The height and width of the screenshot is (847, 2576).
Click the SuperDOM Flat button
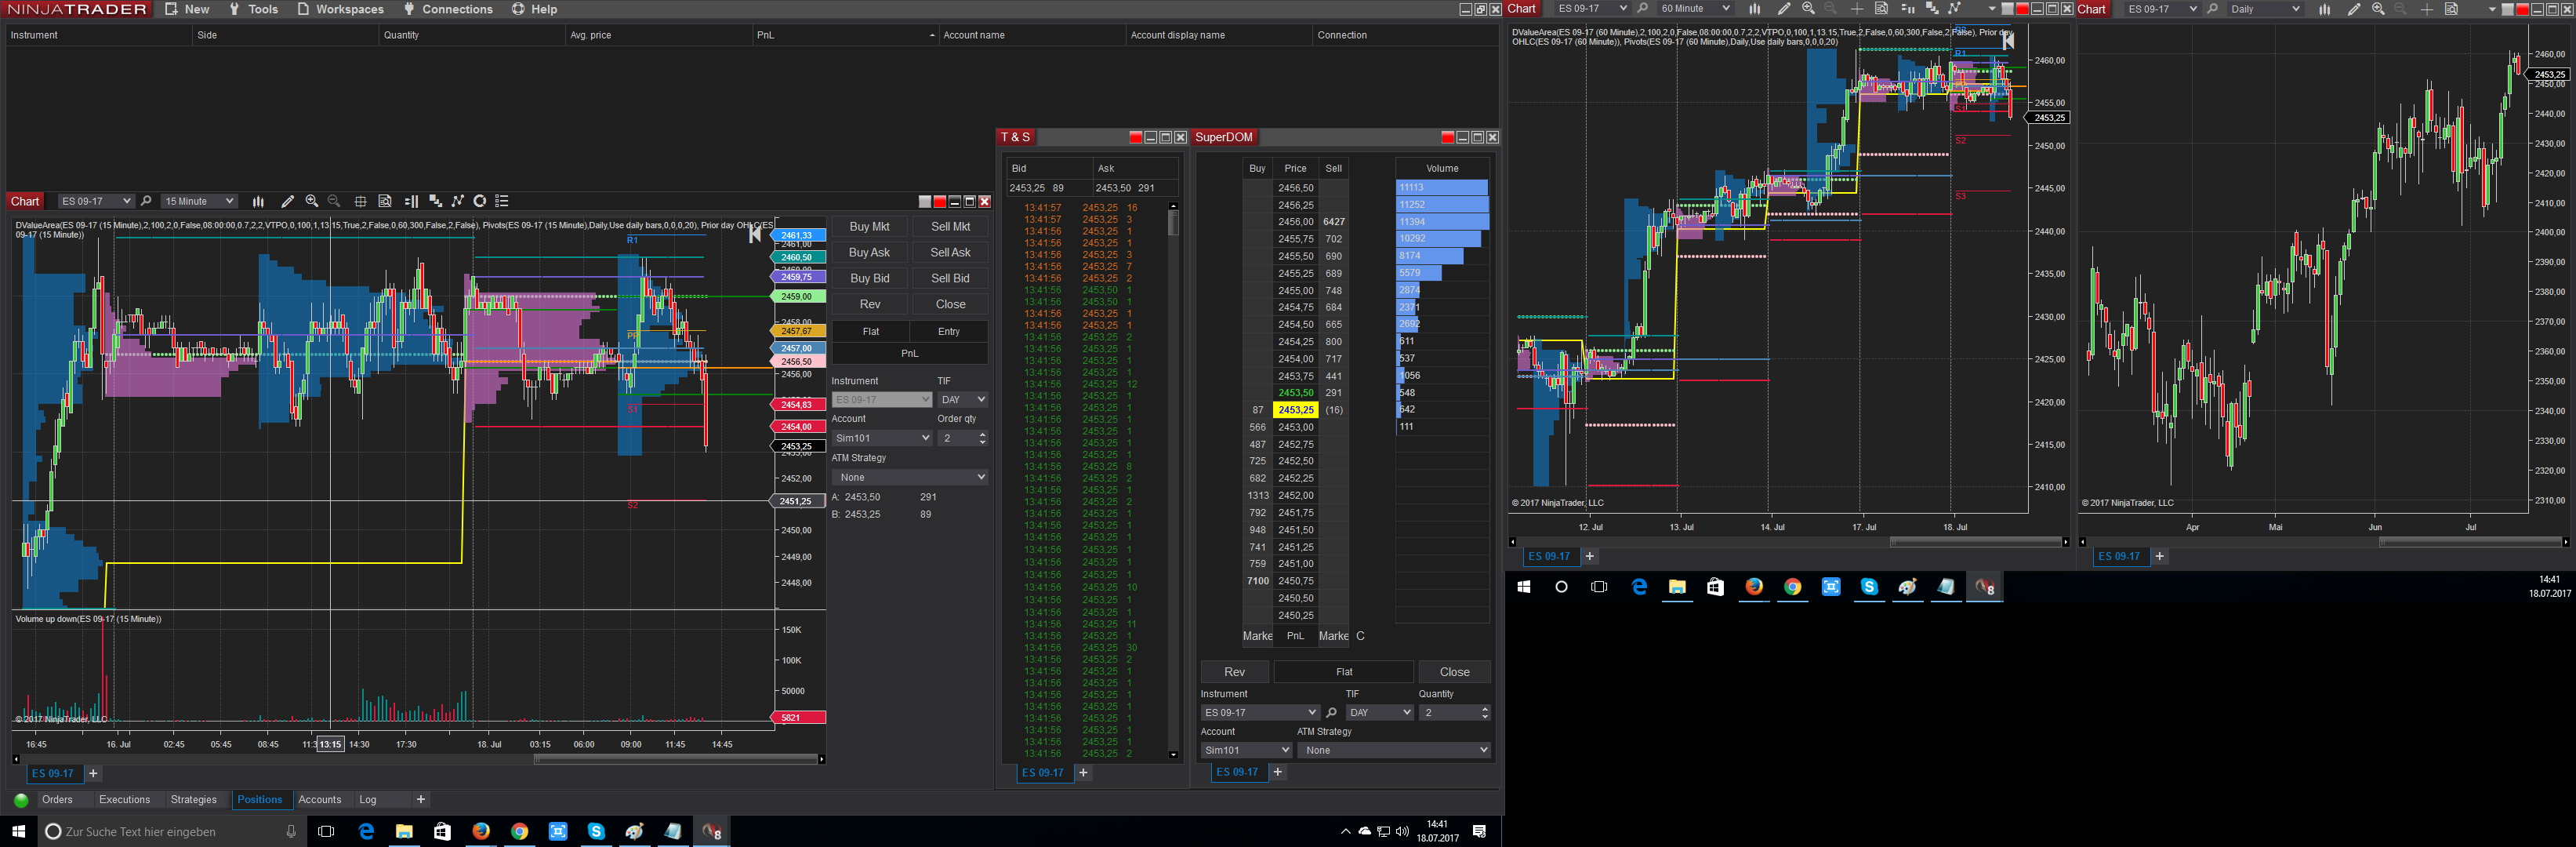(1344, 672)
